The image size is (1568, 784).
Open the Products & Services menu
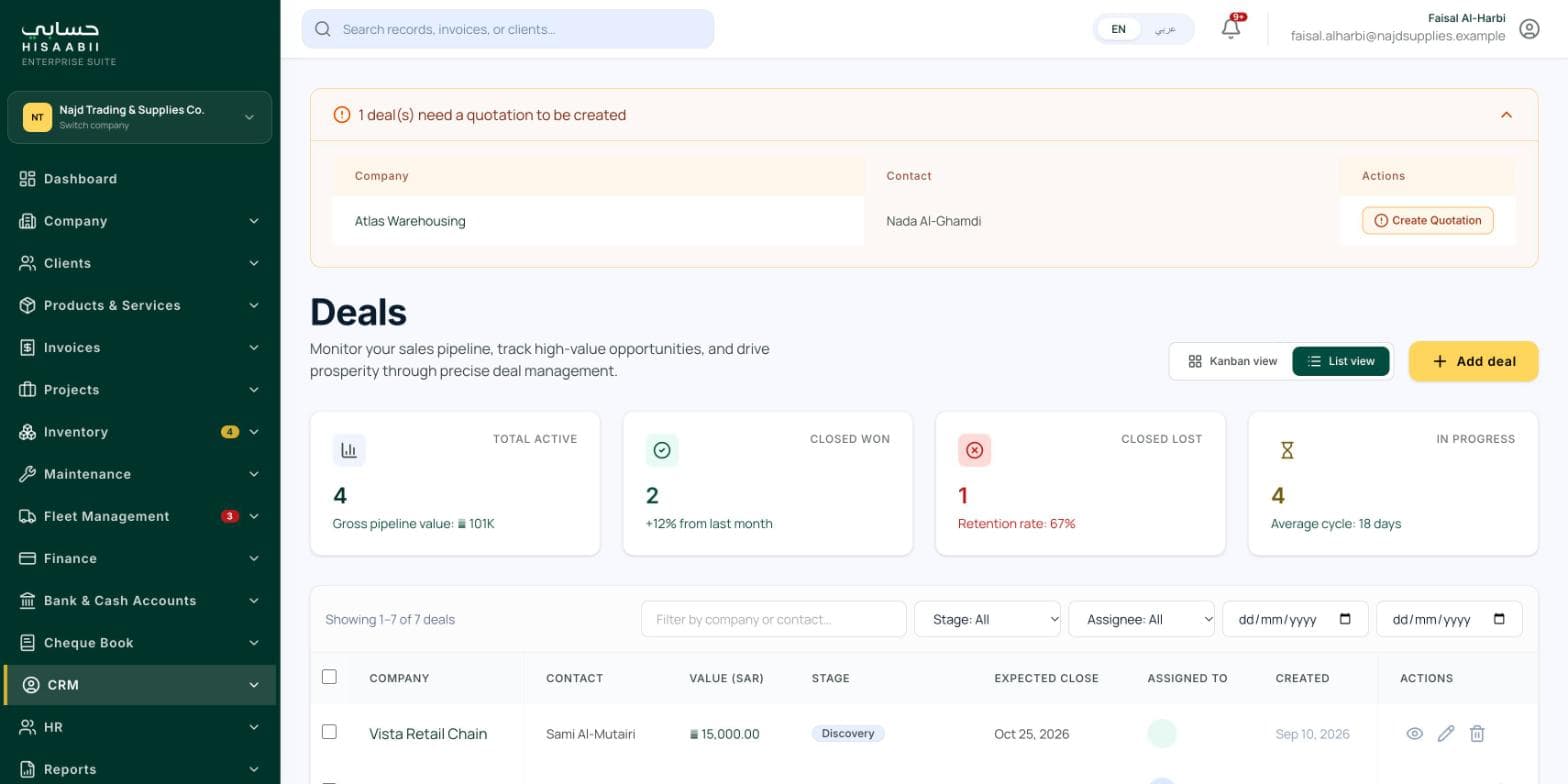pos(140,305)
